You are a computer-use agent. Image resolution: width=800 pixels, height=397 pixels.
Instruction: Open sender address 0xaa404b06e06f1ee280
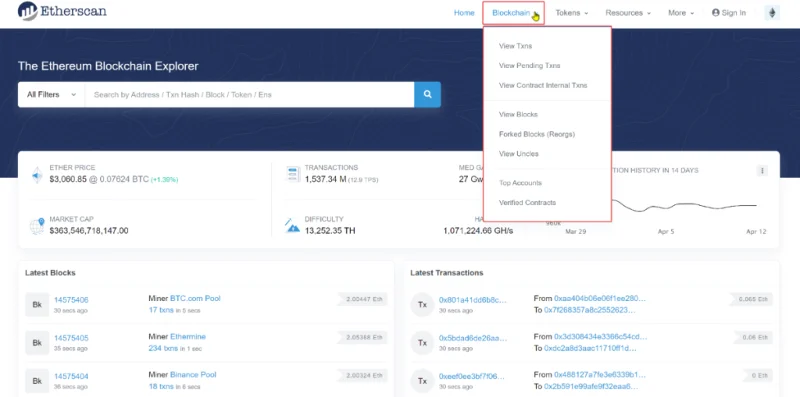click(600, 298)
